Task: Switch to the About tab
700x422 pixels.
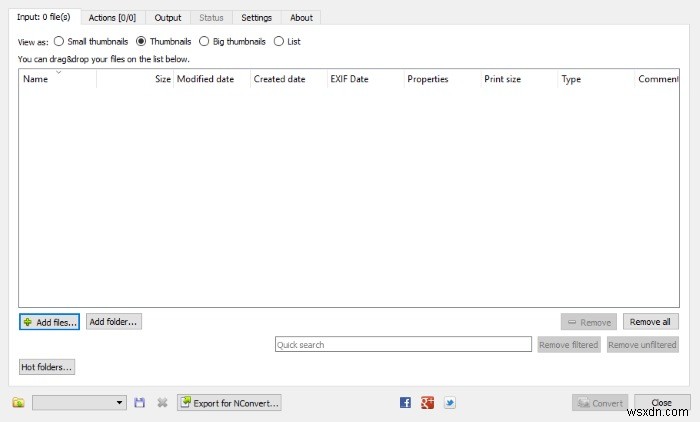Action: (301, 17)
